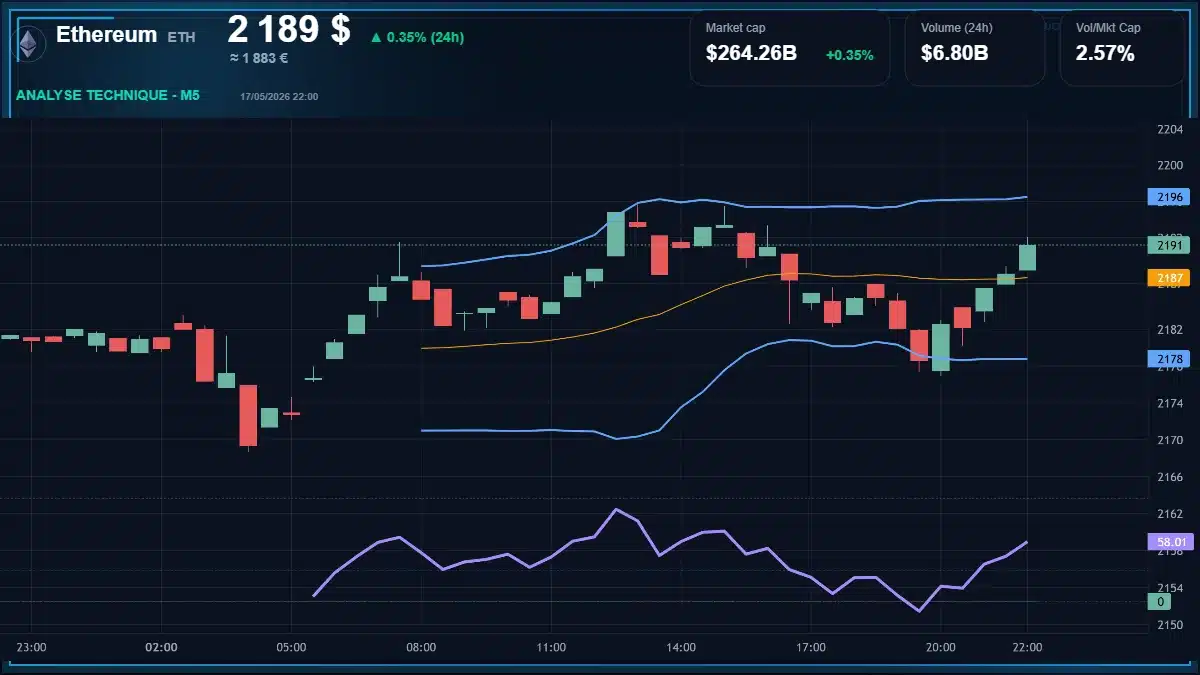Click the "ETH" ticker symbol
This screenshot has width=1200, height=675.
coord(181,37)
